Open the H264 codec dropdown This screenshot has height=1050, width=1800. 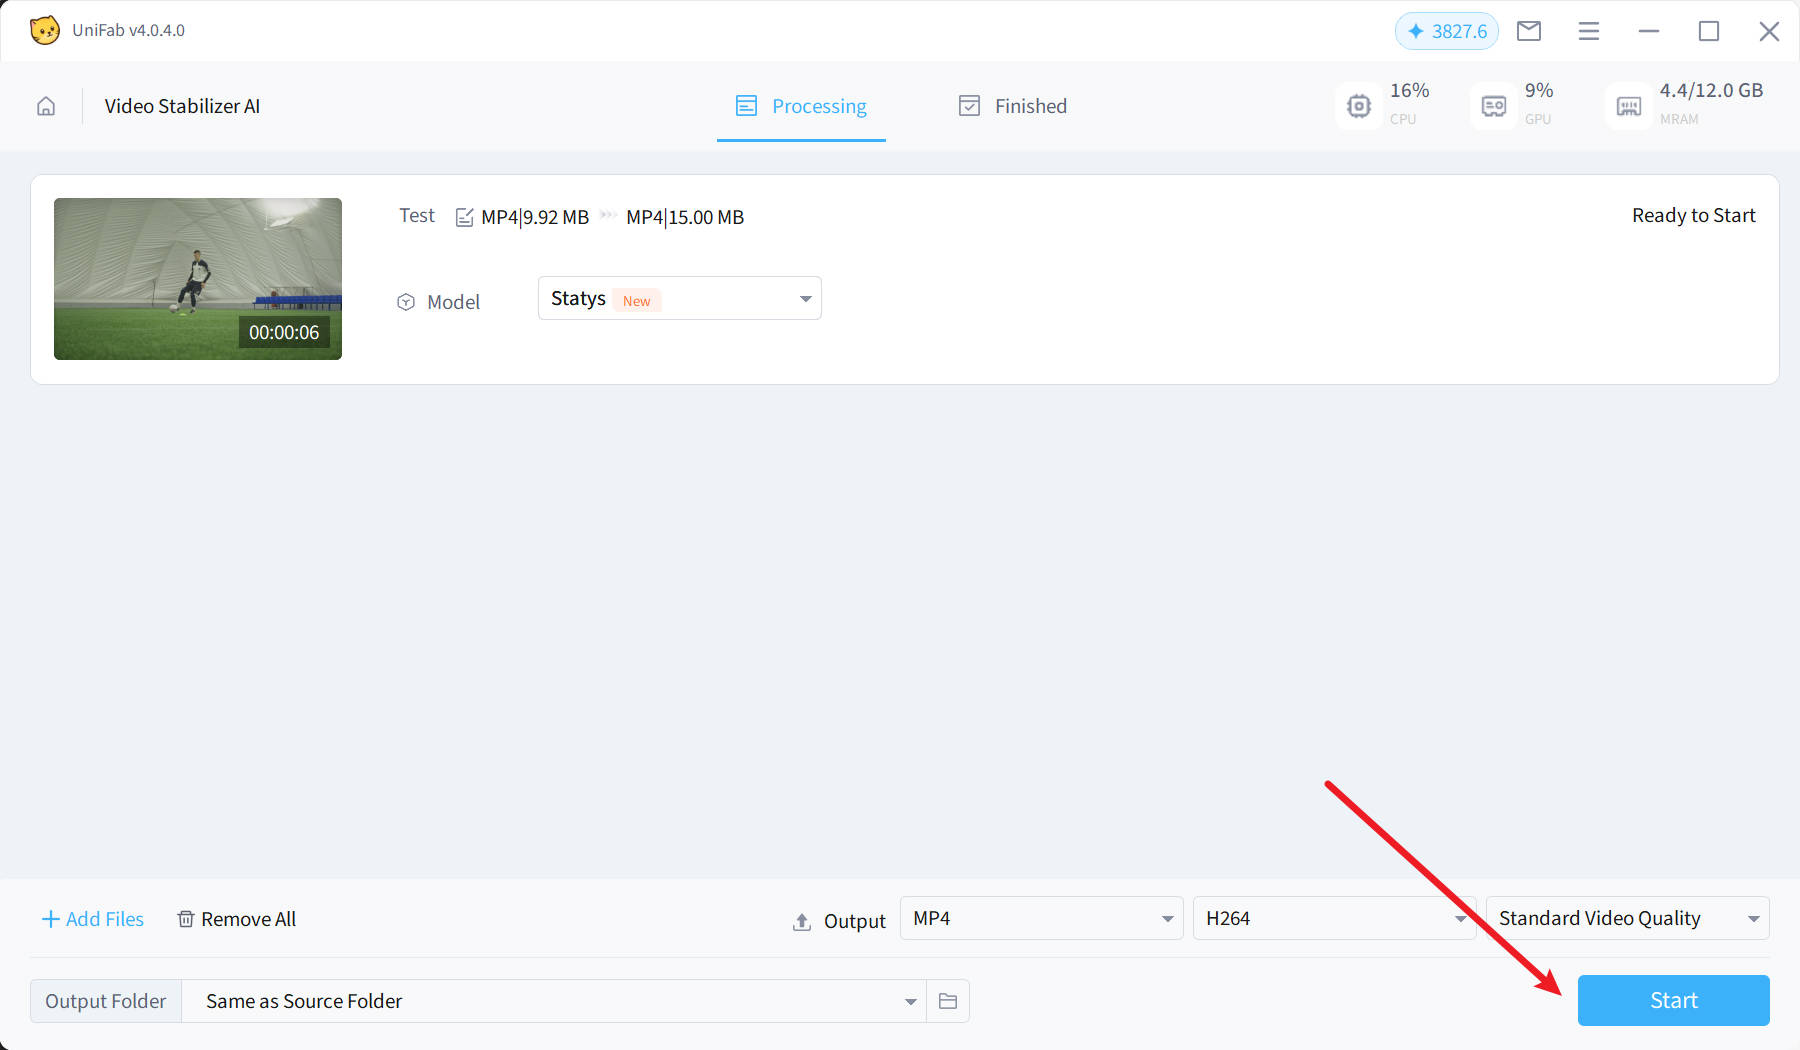click(x=1333, y=918)
